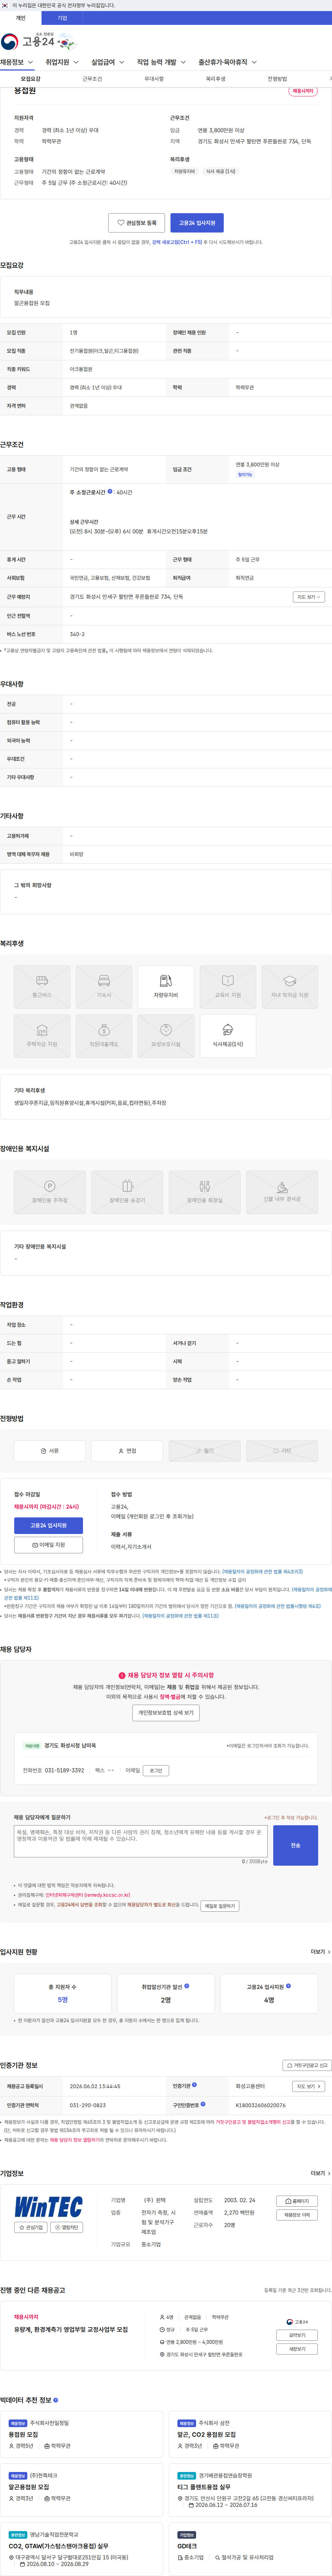This screenshot has height=2576, width=332.
Task: Click 5명 applicant count in 총 지원자 수
Action: 63,2000
